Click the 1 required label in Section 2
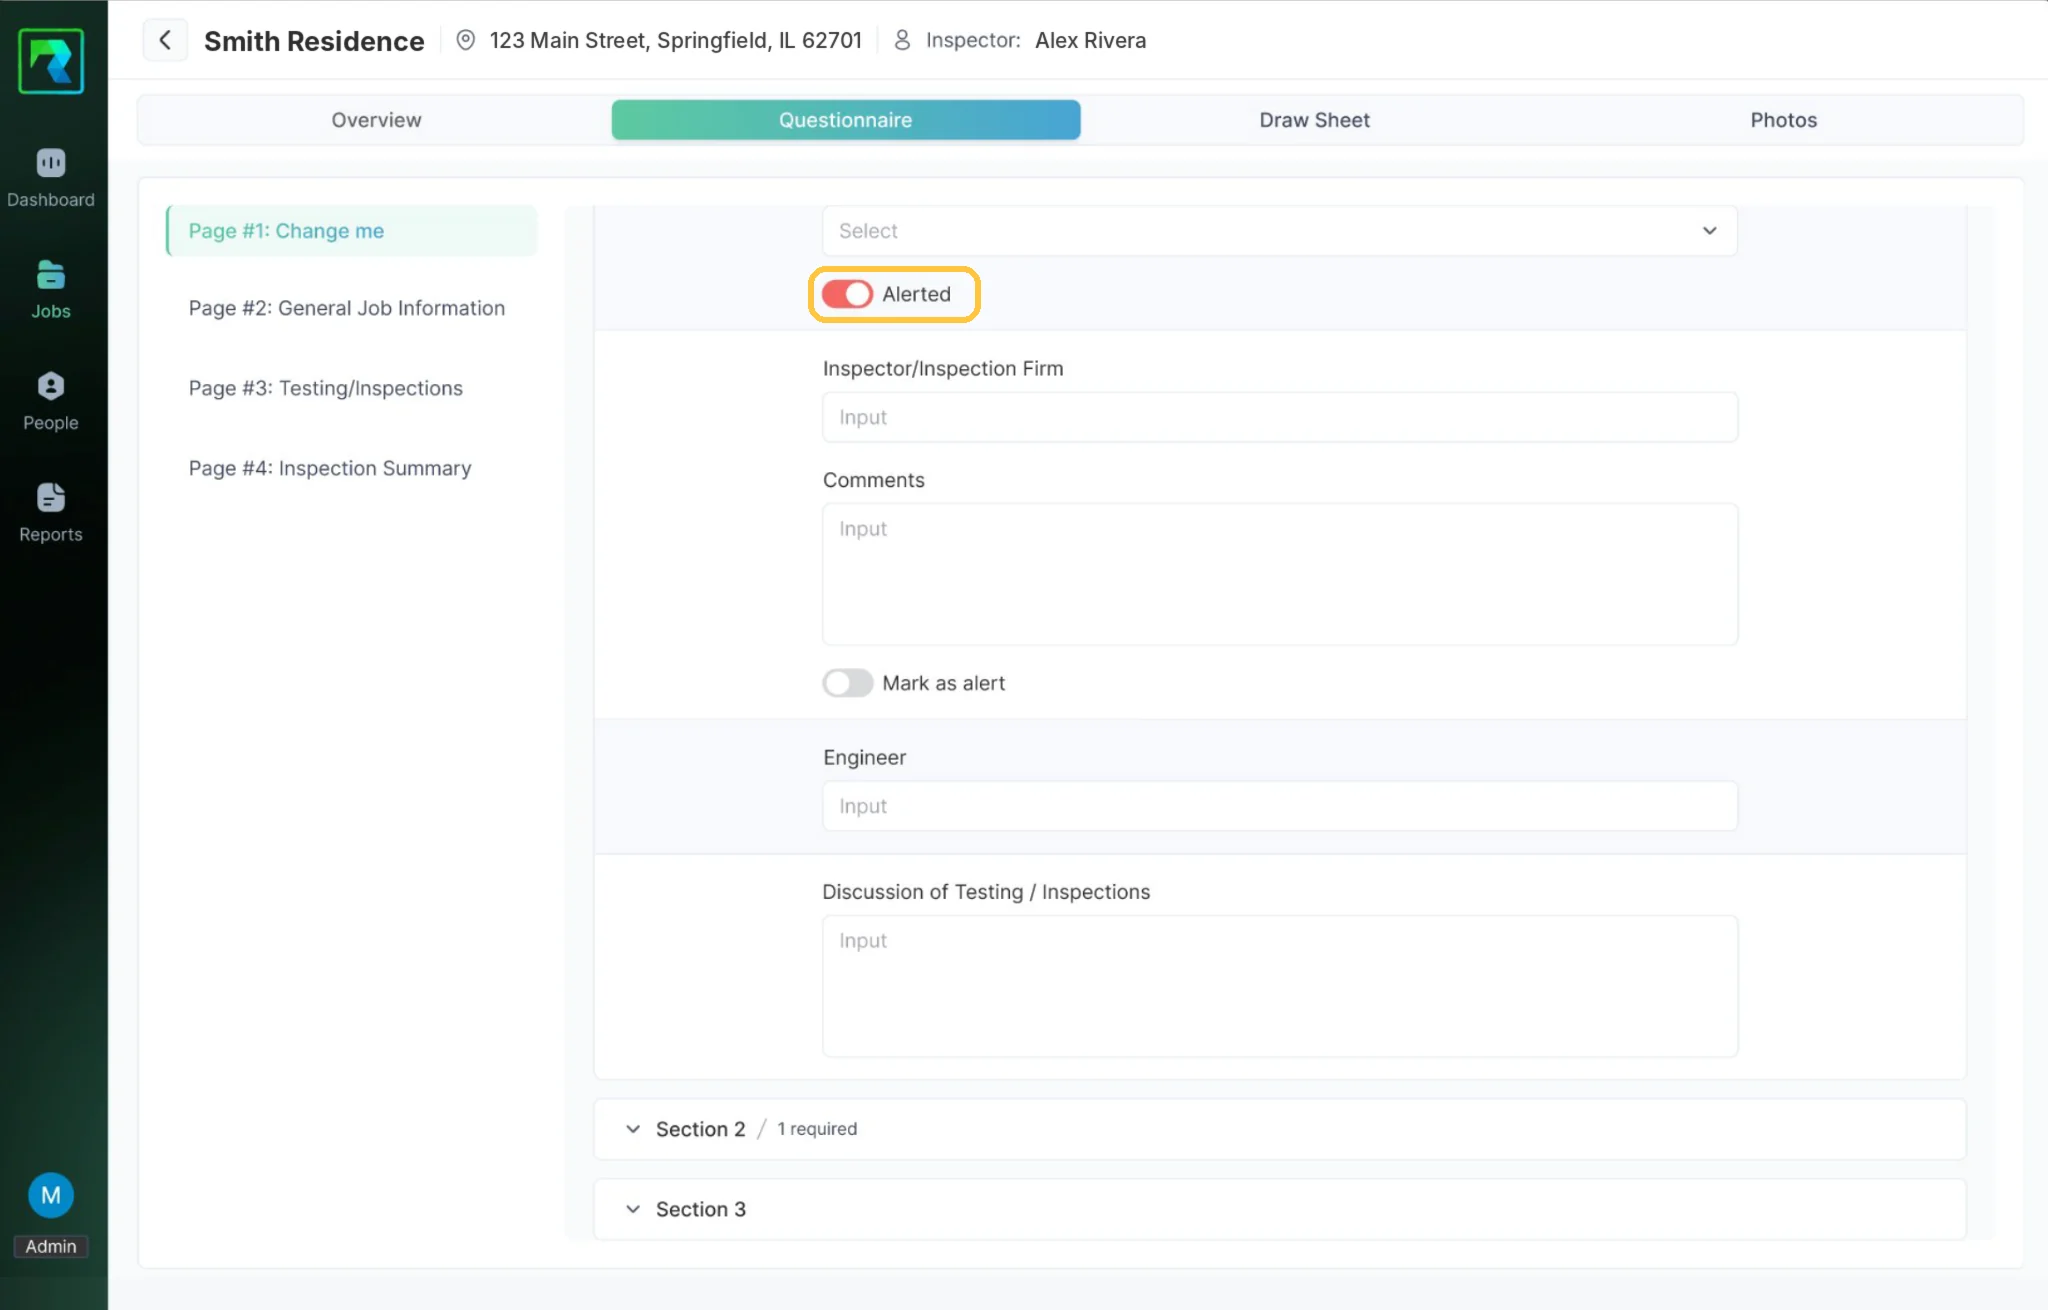The width and height of the screenshot is (2048, 1310). tap(817, 1129)
